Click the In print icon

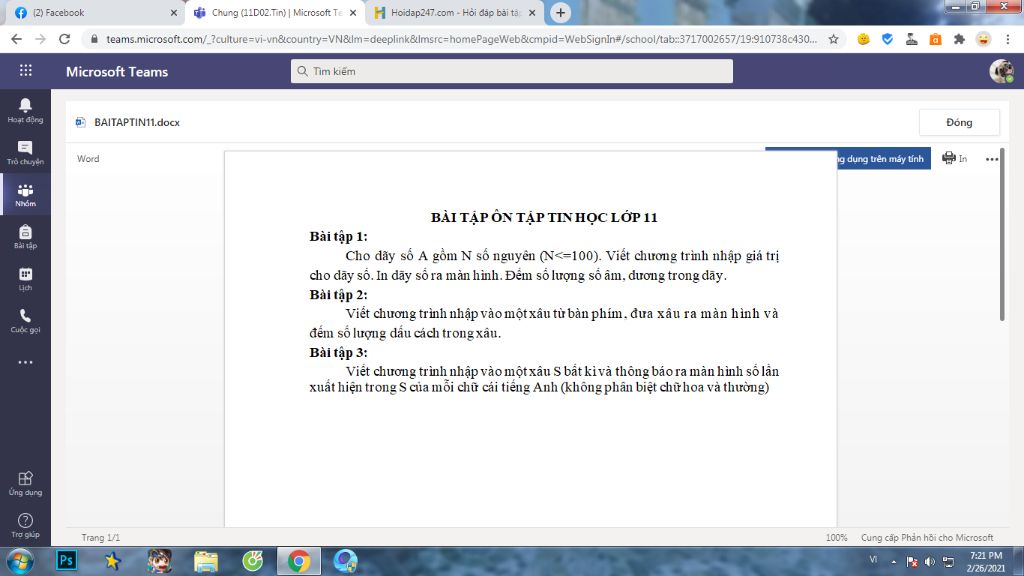[x=954, y=158]
